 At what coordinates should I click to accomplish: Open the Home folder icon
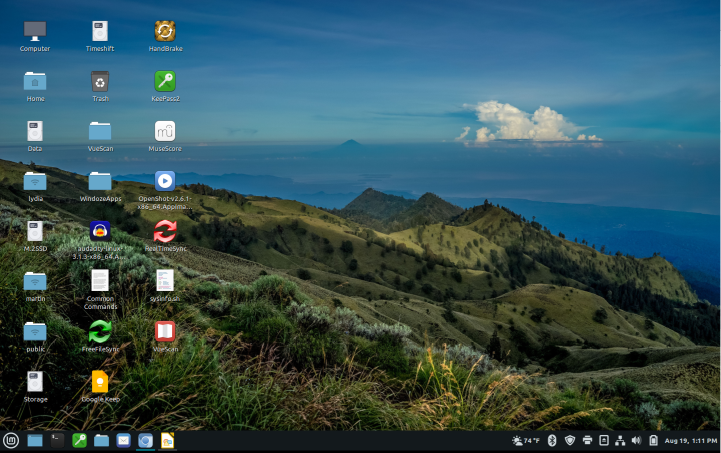[x=35, y=81]
